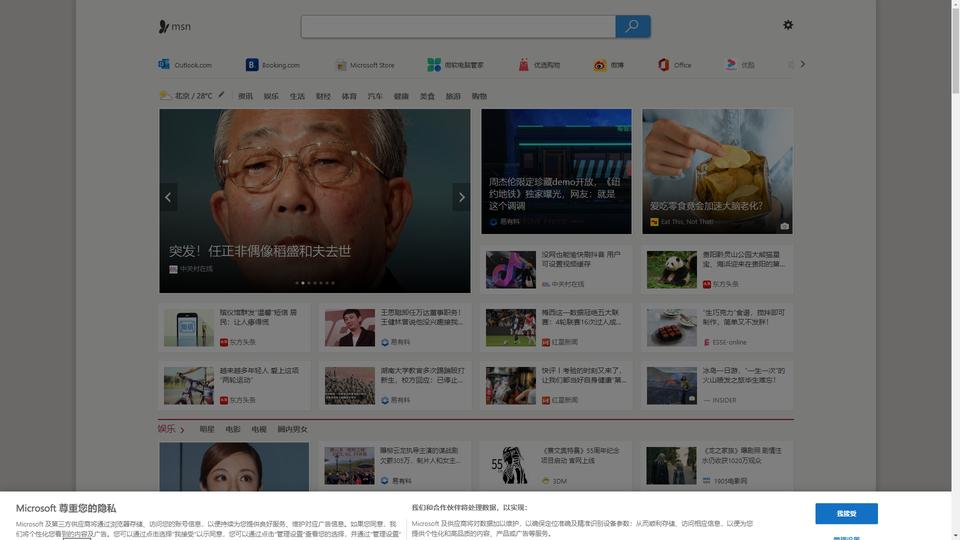
Task: Select the 健康 navigation tab
Action: click(401, 96)
